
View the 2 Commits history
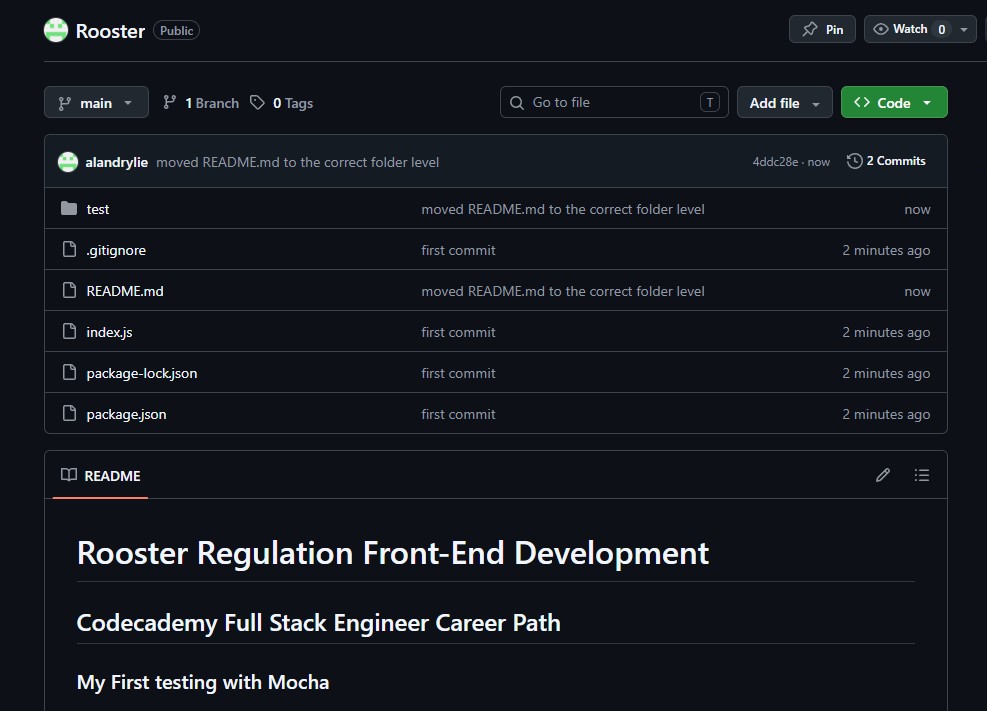[886, 161]
